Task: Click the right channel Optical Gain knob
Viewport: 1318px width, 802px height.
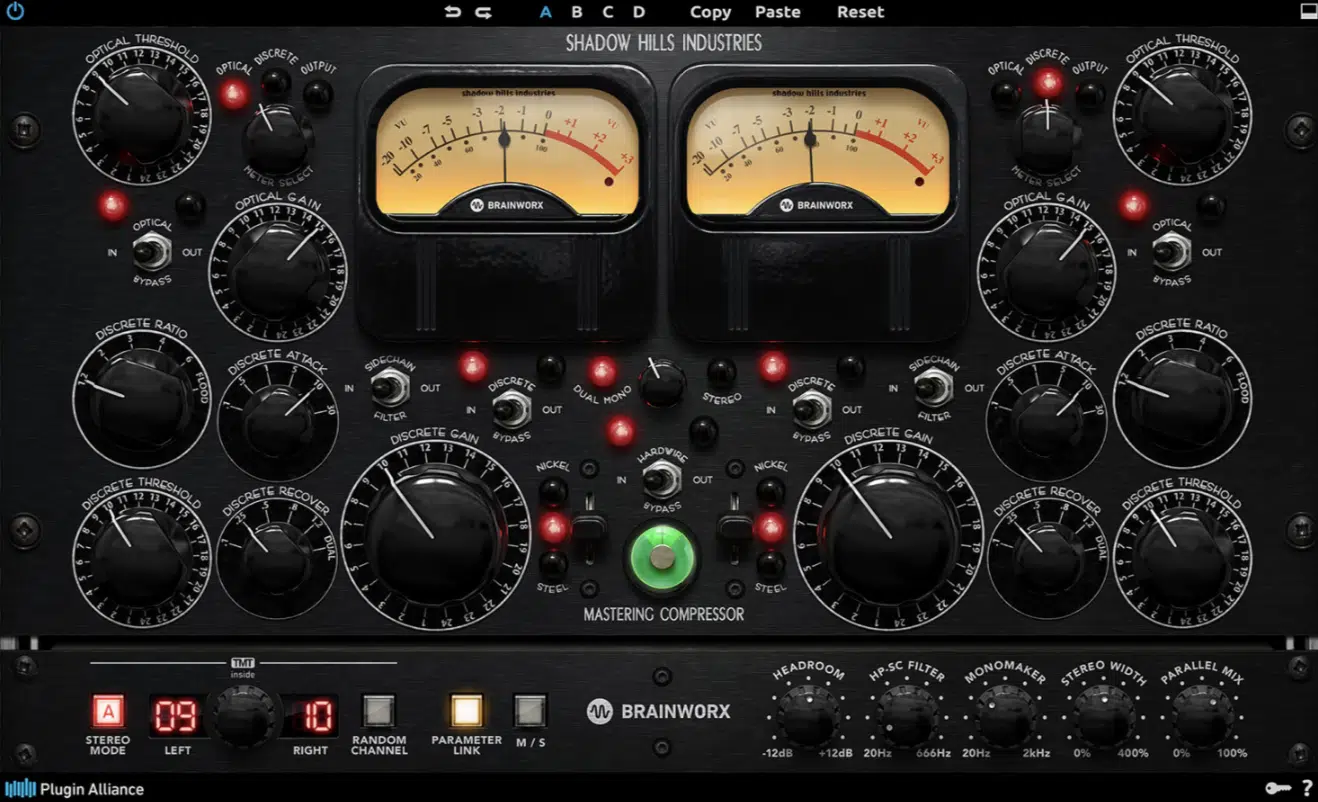Action: (1046, 271)
